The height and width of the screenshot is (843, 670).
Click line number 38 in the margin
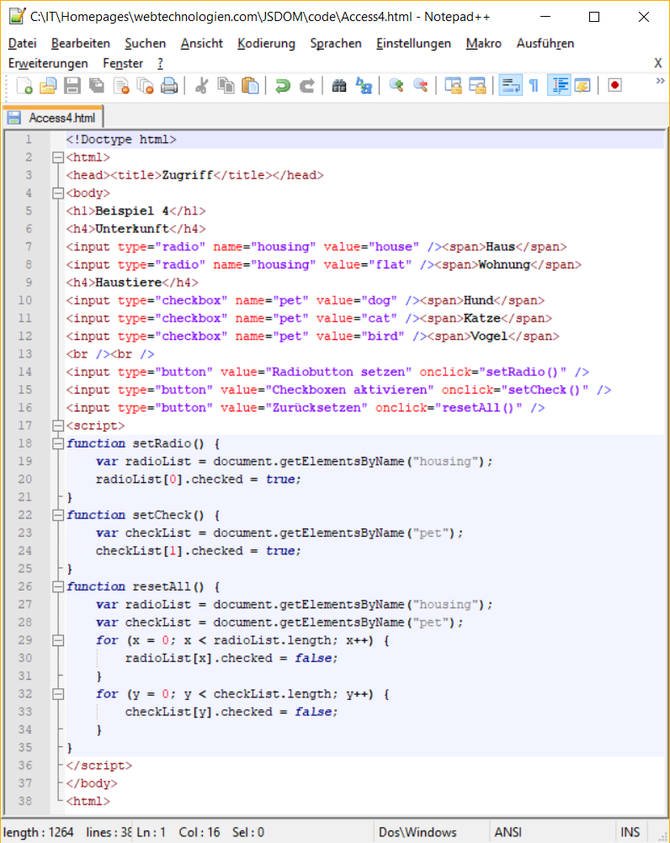(x=25, y=801)
